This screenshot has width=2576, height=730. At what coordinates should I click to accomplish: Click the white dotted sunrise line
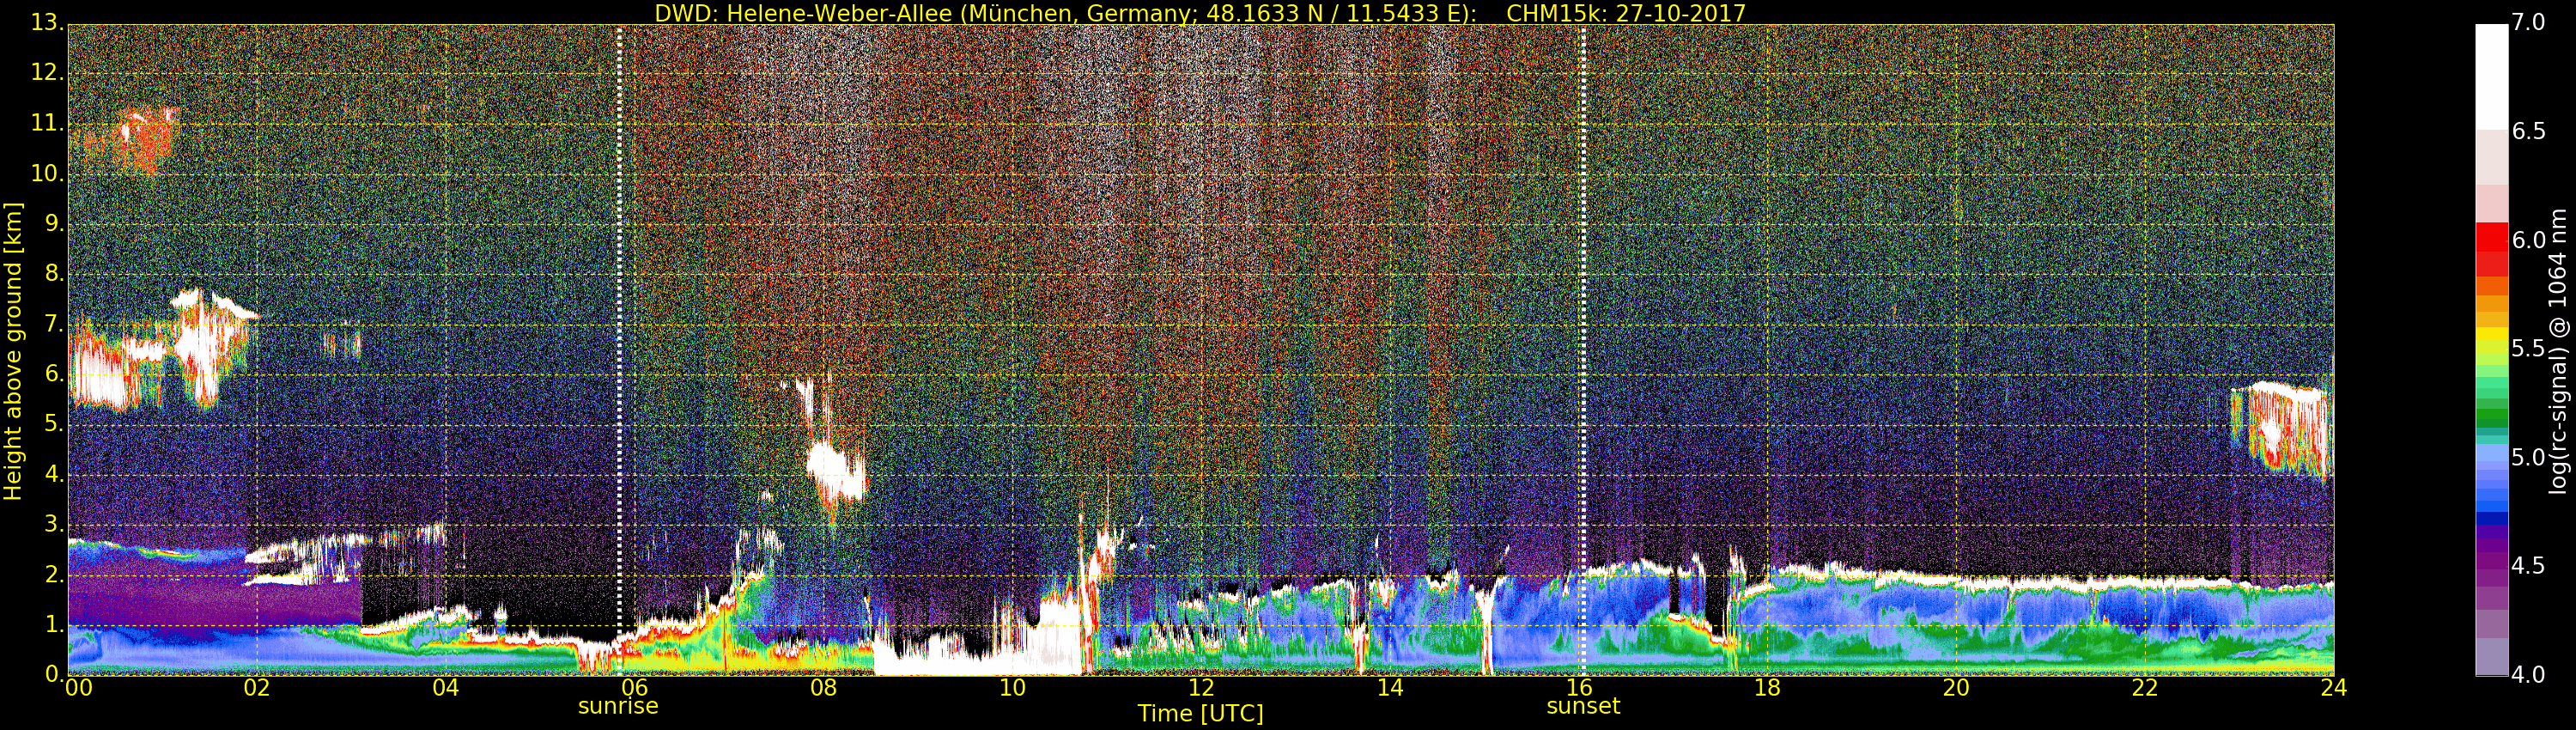pos(619,300)
